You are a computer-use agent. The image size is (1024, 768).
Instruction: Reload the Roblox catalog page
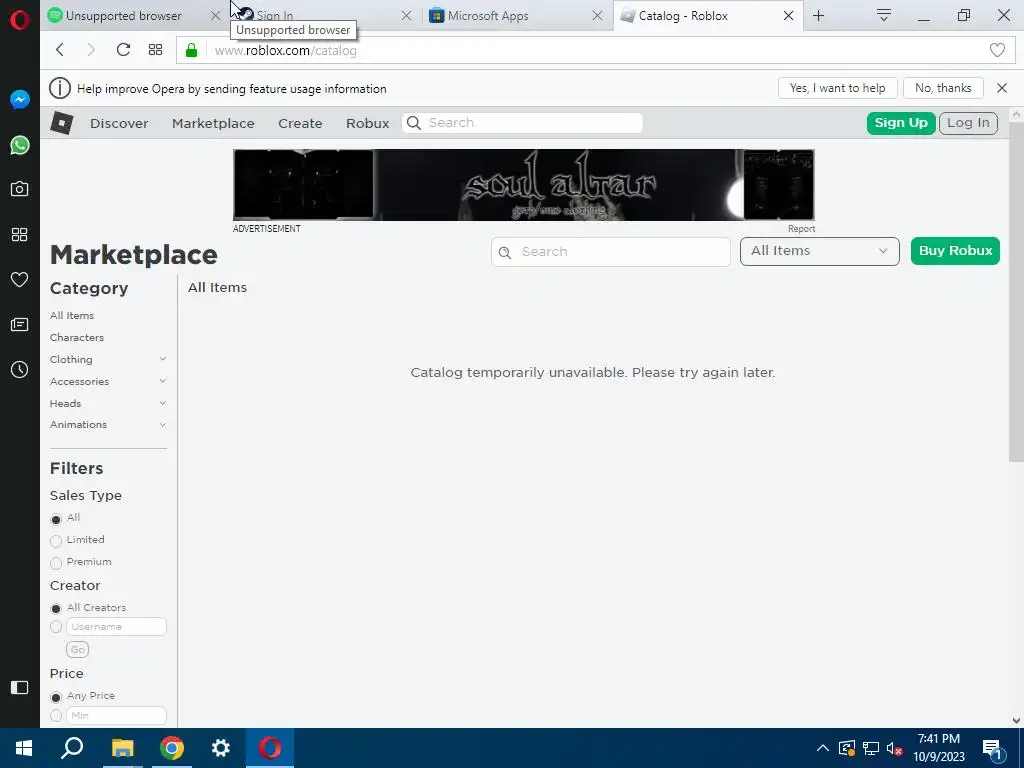click(123, 50)
